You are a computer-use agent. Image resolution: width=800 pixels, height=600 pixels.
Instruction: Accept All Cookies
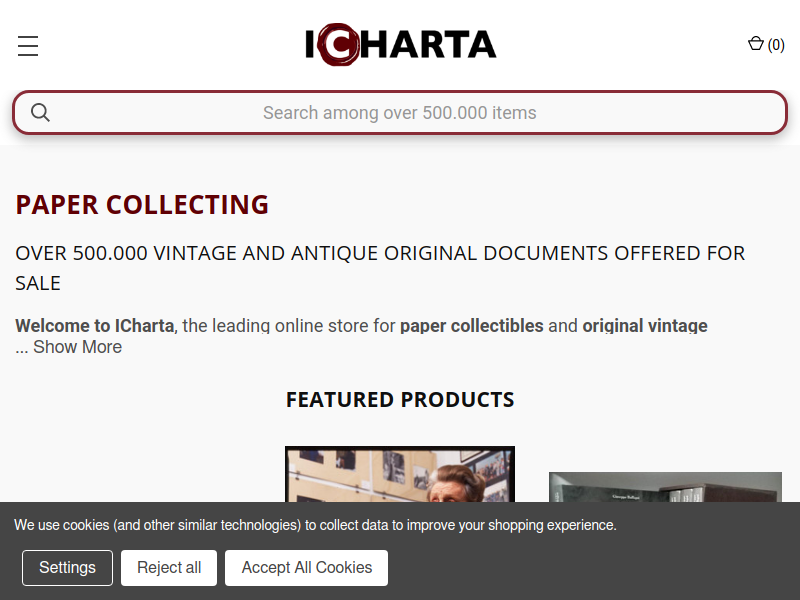click(x=307, y=568)
